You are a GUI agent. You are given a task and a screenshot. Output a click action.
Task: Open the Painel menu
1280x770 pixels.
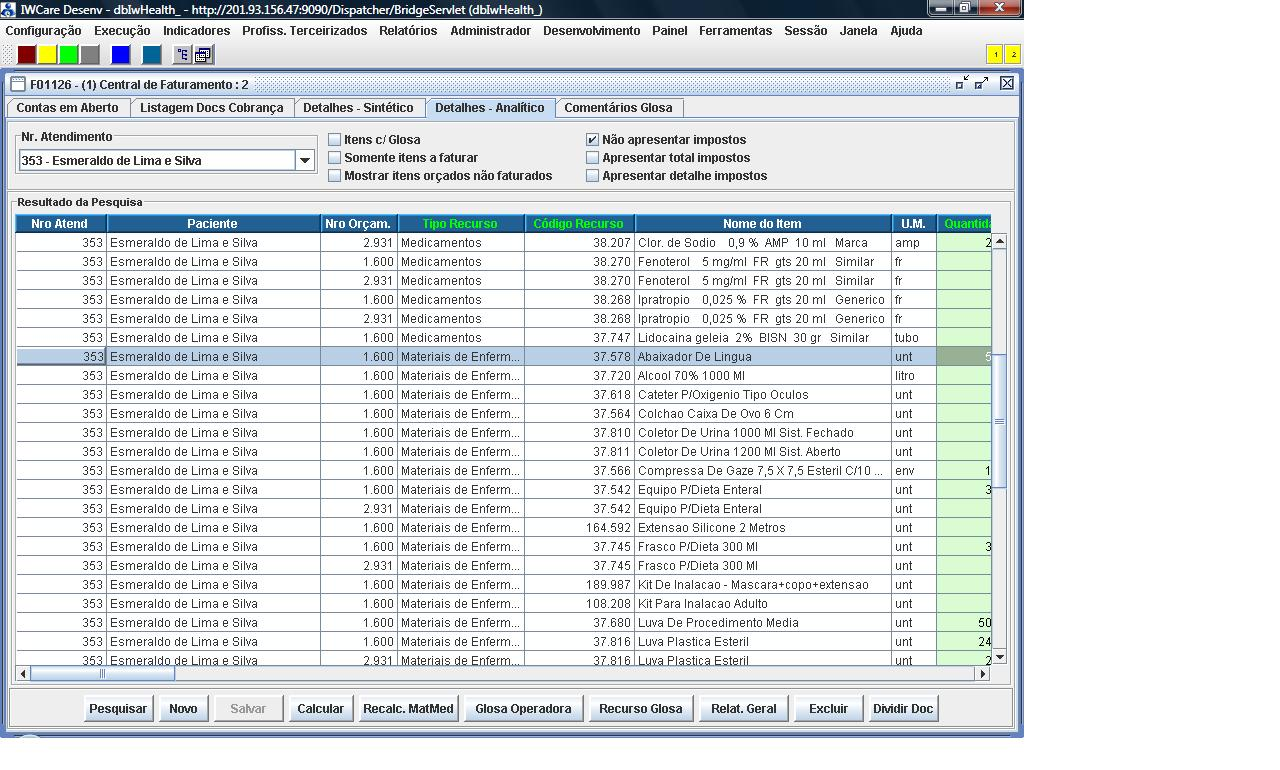[x=670, y=31]
